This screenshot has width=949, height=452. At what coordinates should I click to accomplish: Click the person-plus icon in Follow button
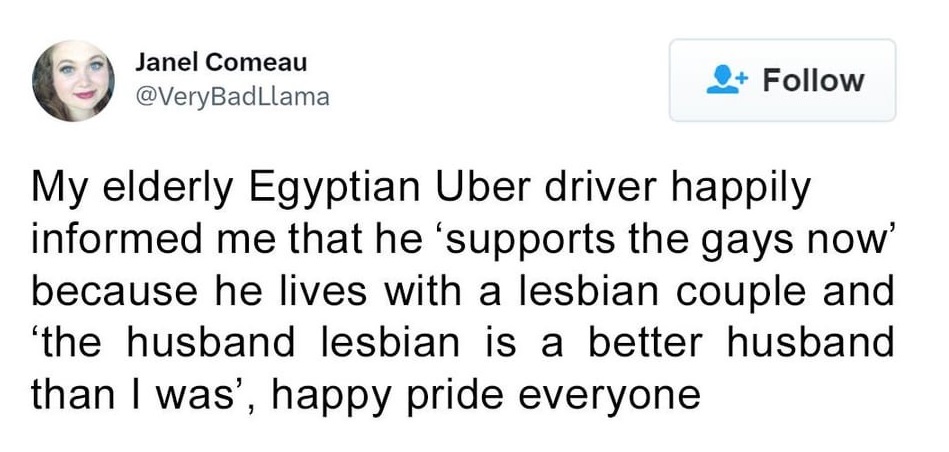[724, 80]
